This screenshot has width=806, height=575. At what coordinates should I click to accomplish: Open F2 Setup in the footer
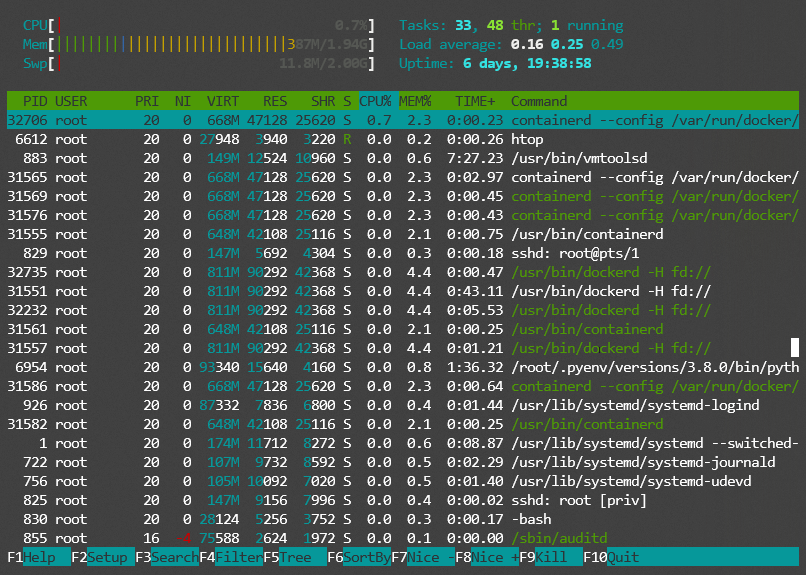[103, 557]
